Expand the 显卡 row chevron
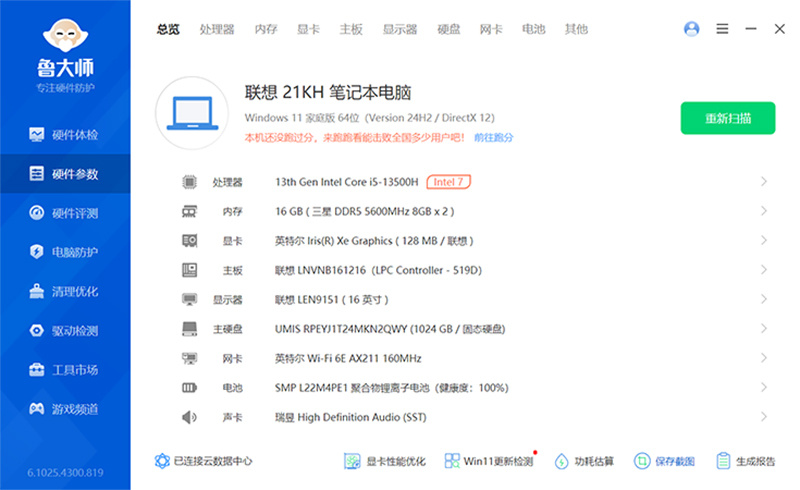 tap(764, 240)
